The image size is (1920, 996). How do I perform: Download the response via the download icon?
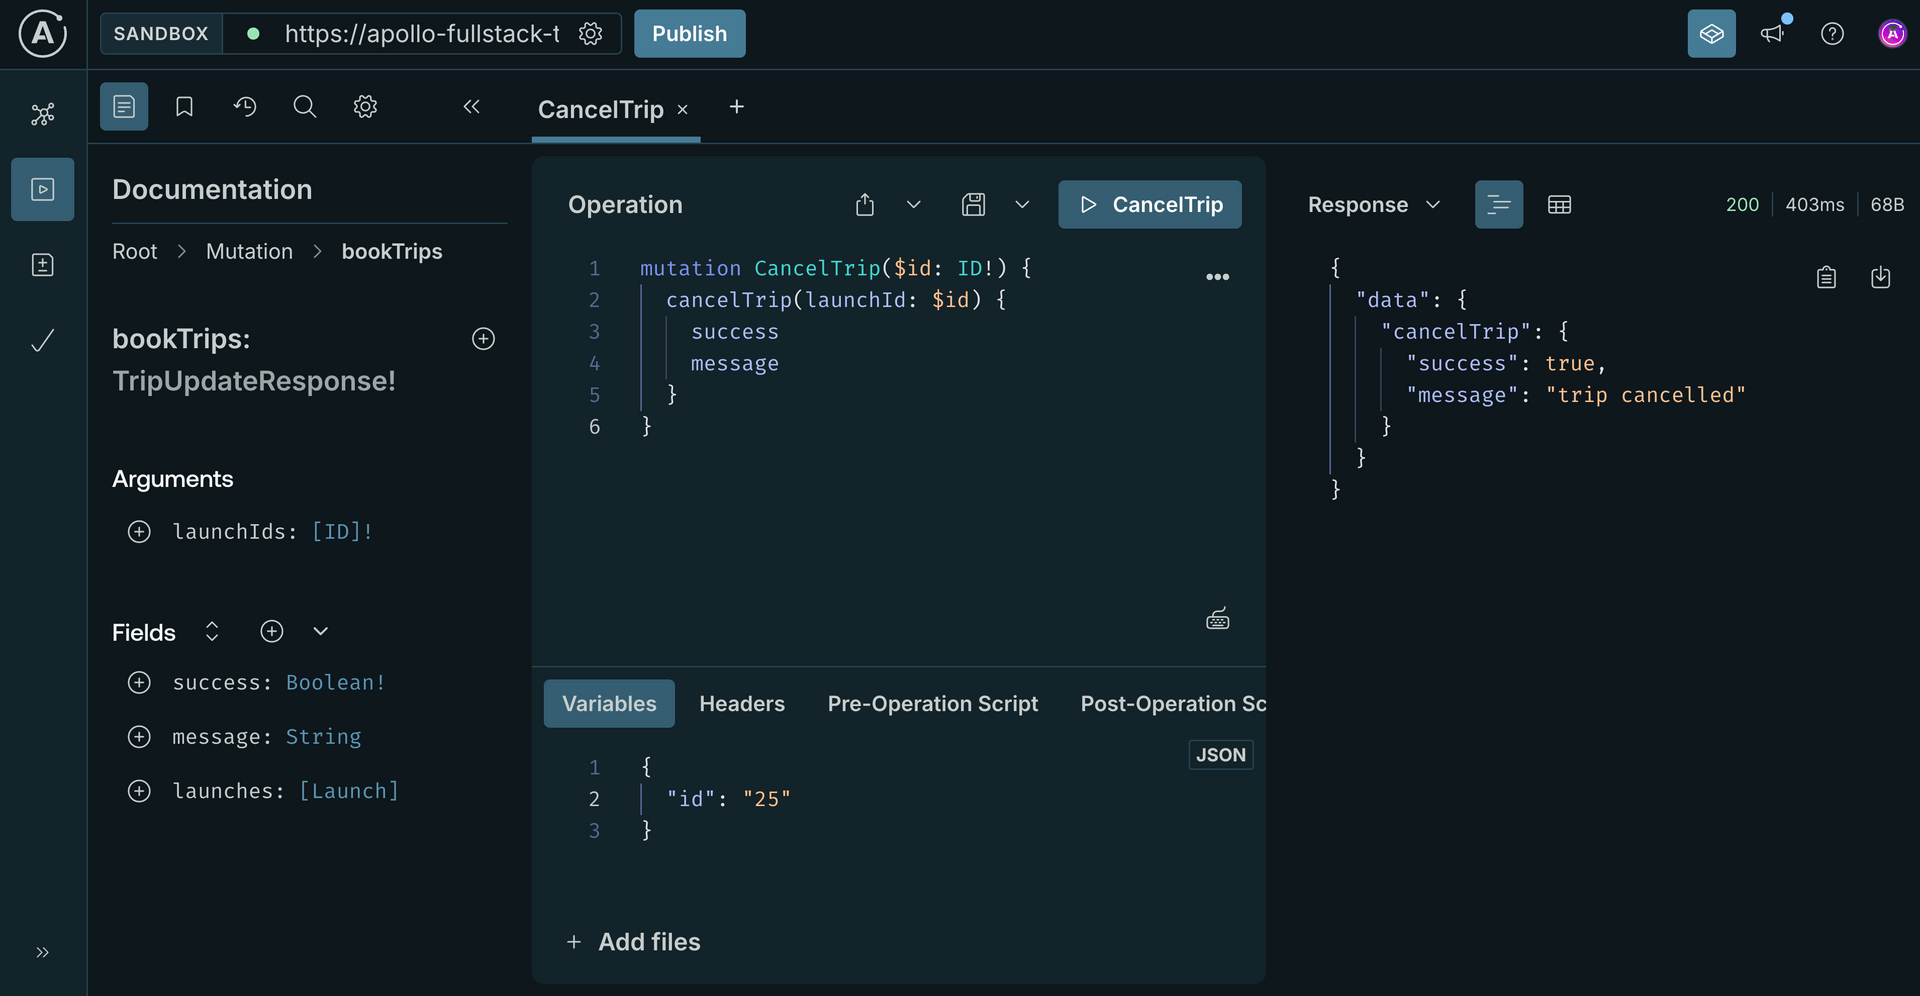[1881, 277]
